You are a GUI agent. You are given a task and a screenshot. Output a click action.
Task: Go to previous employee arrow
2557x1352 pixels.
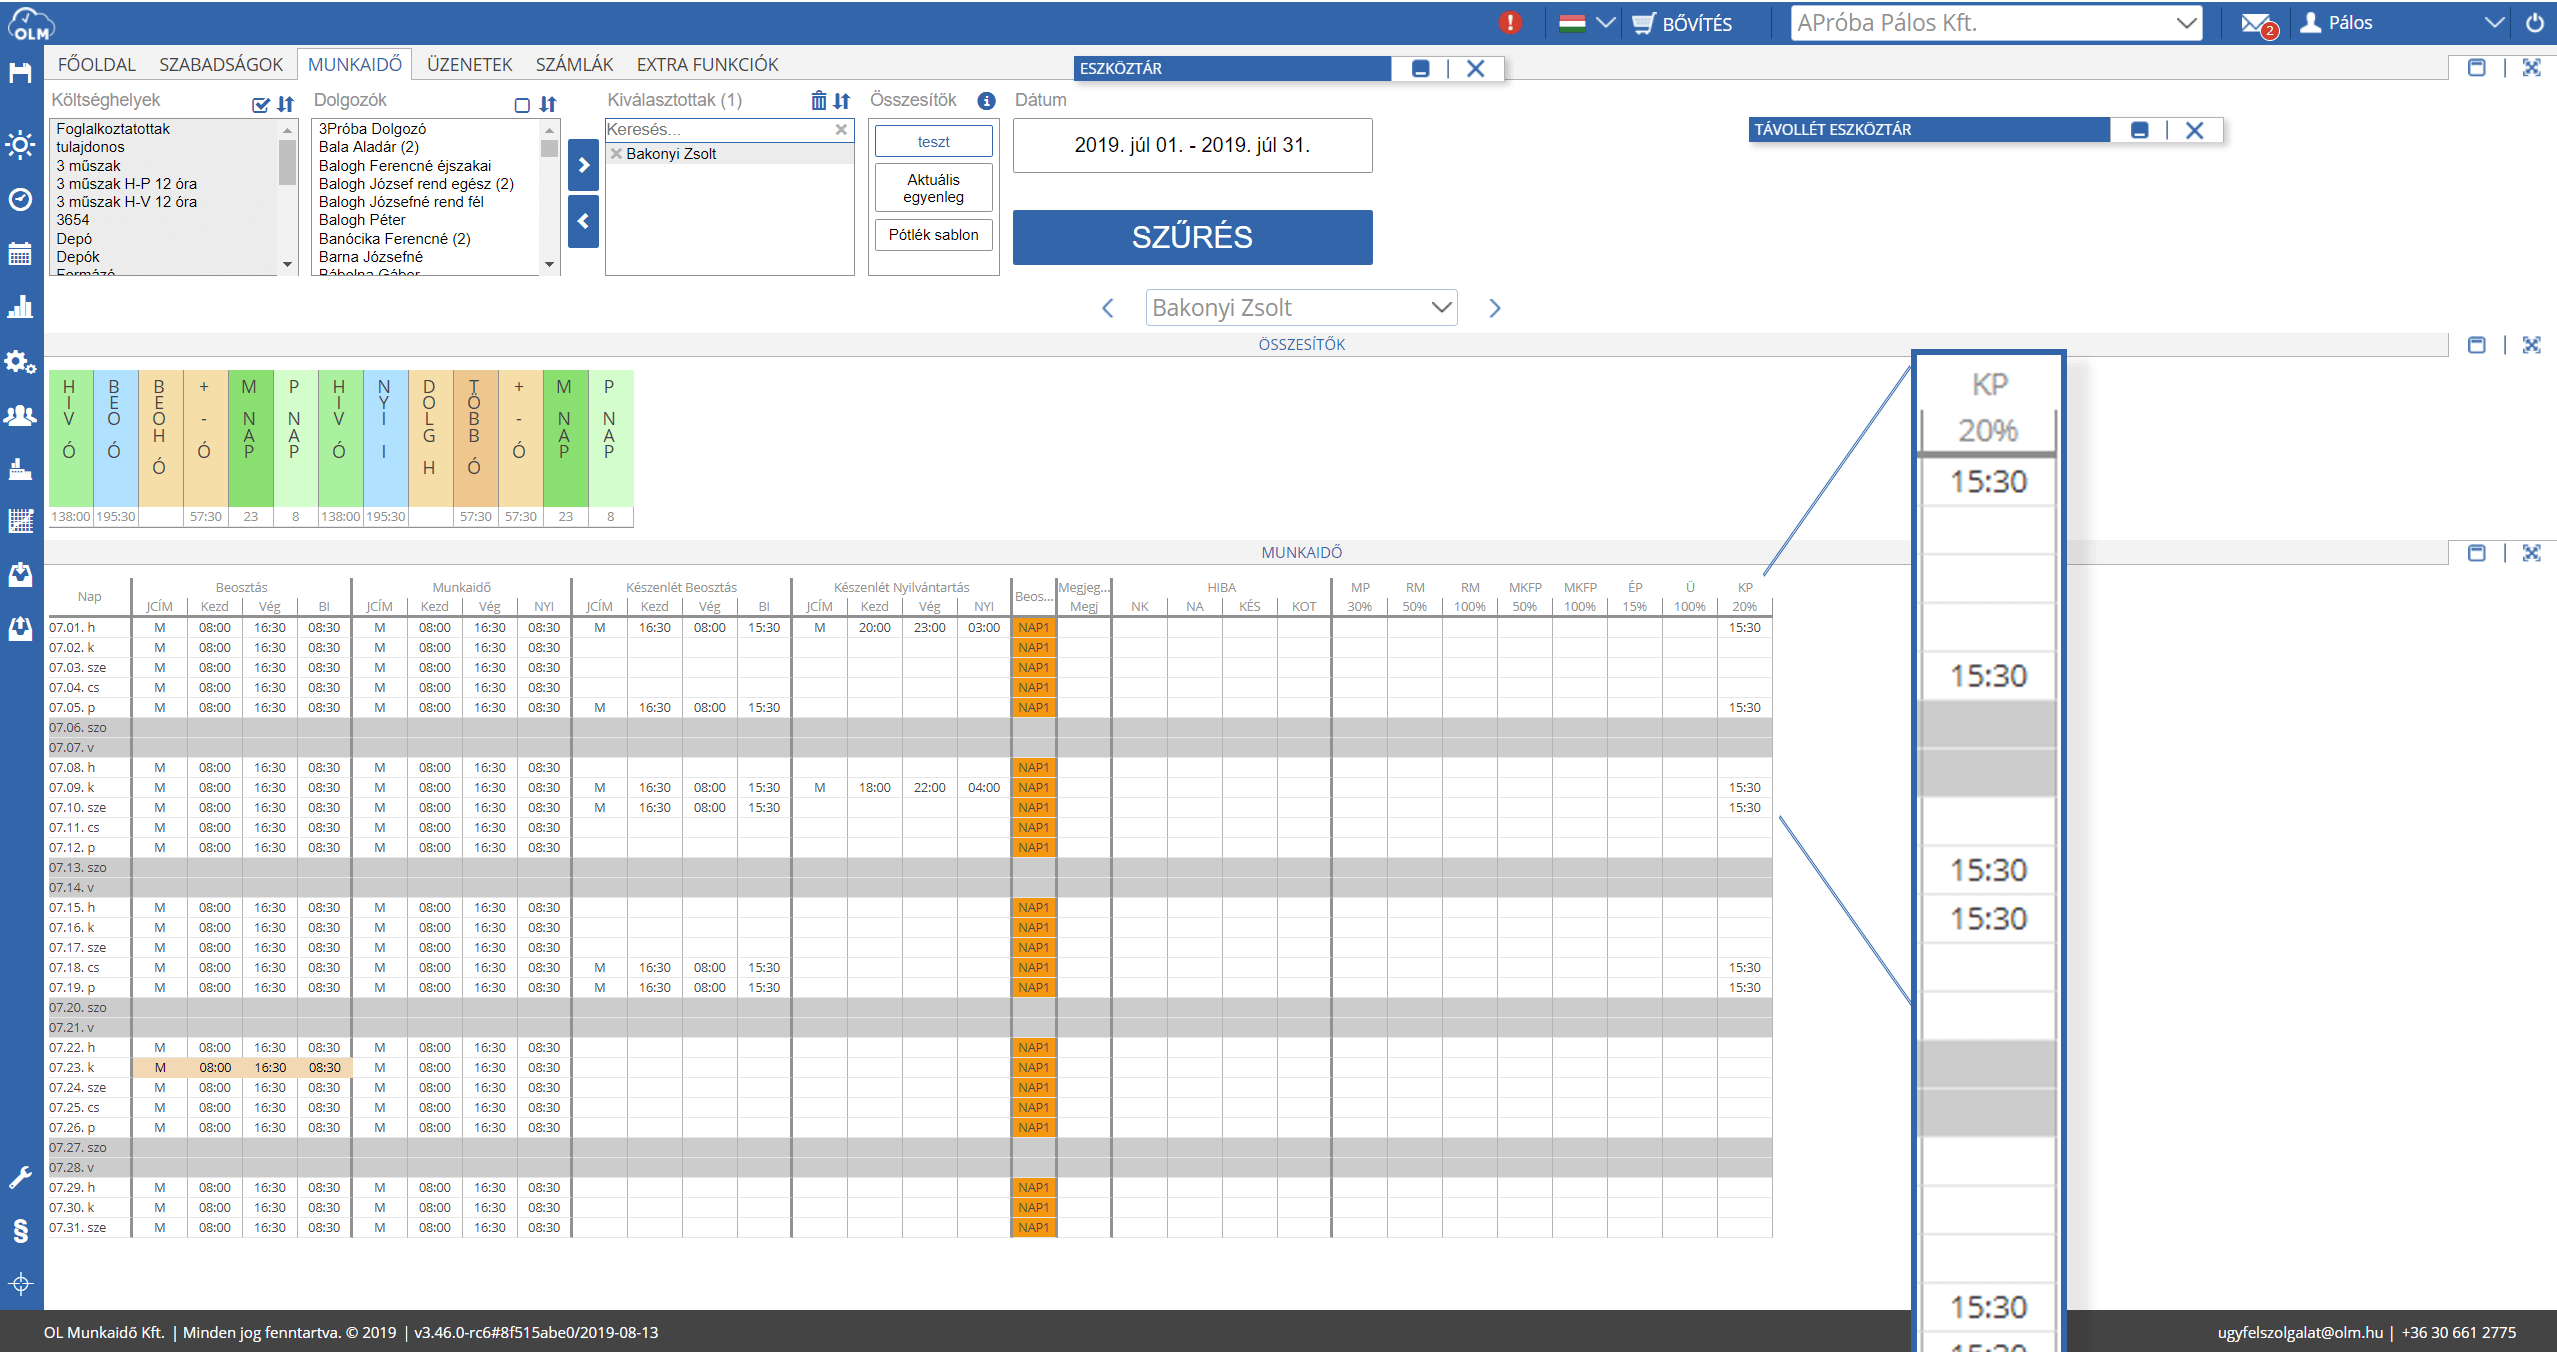point(1107,308)
